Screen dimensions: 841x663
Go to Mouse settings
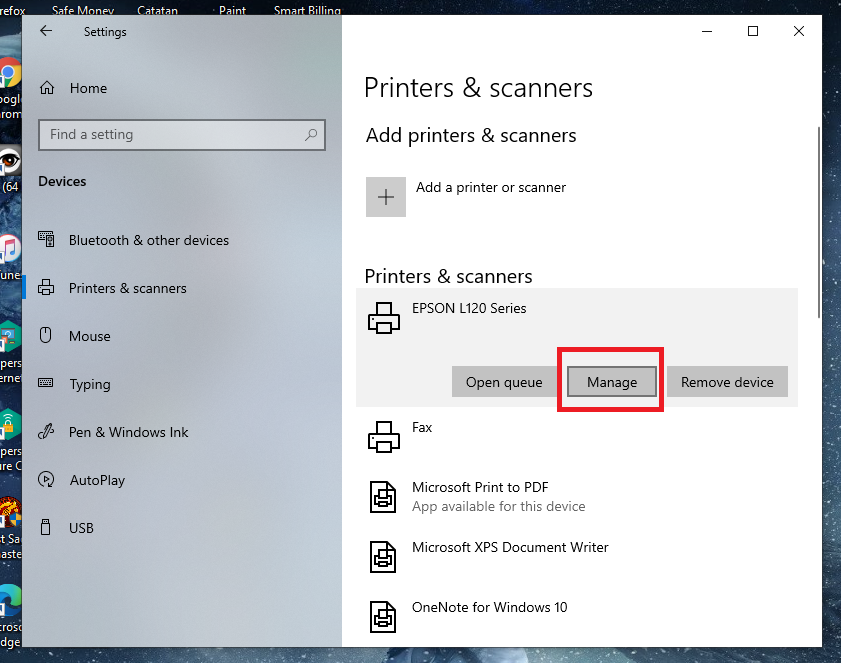[89, 336]
